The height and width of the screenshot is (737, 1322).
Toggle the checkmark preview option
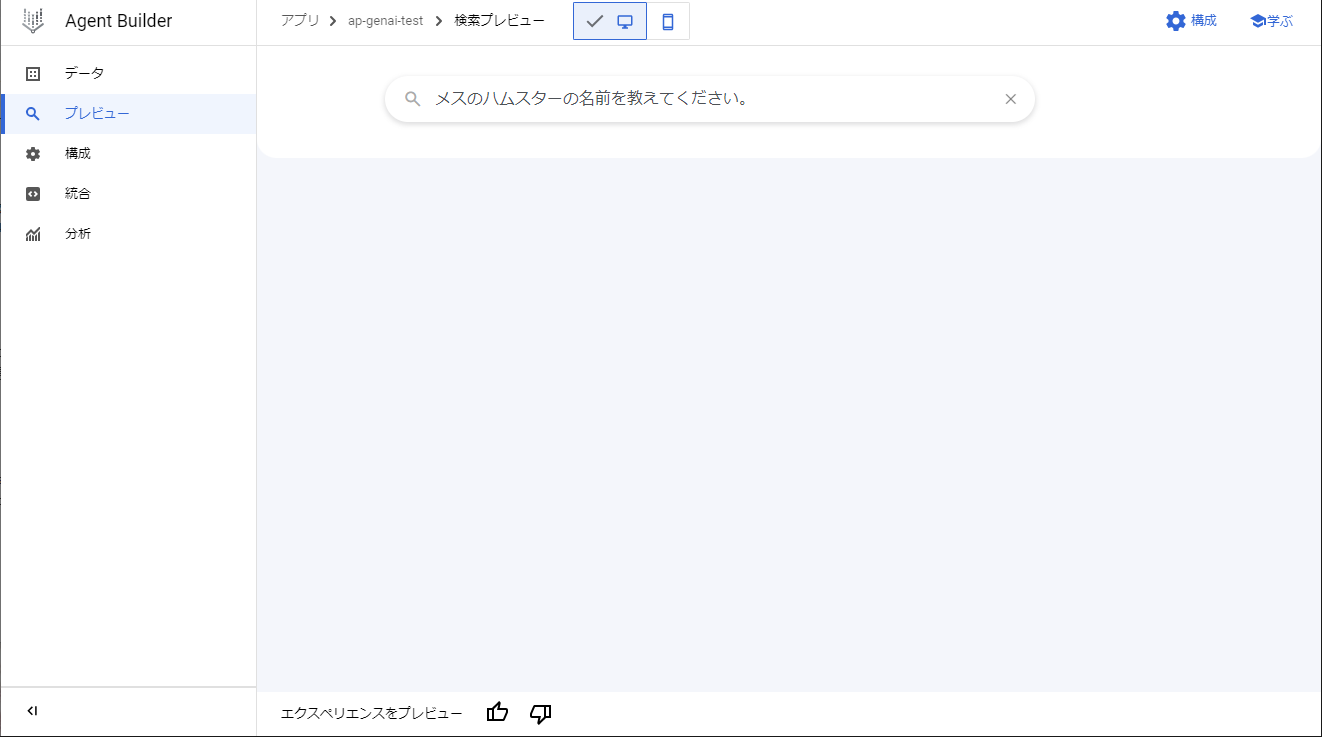click(596, 20)
